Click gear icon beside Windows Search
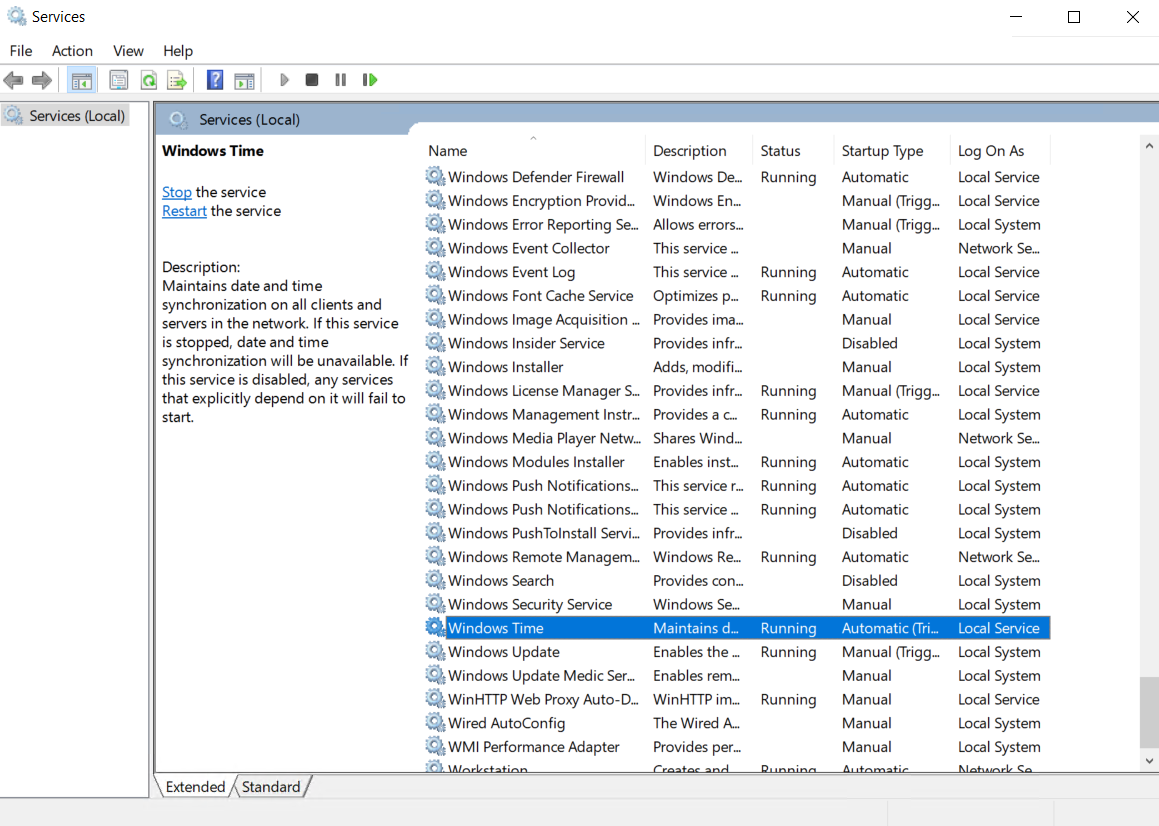 pos(435,580)
